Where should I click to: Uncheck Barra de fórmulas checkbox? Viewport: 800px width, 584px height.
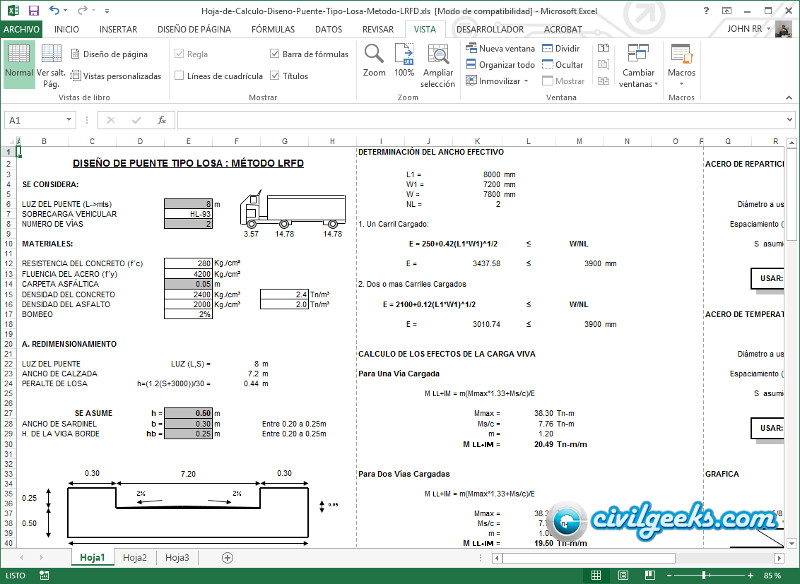pyautogui.click(x=275, y=54)
